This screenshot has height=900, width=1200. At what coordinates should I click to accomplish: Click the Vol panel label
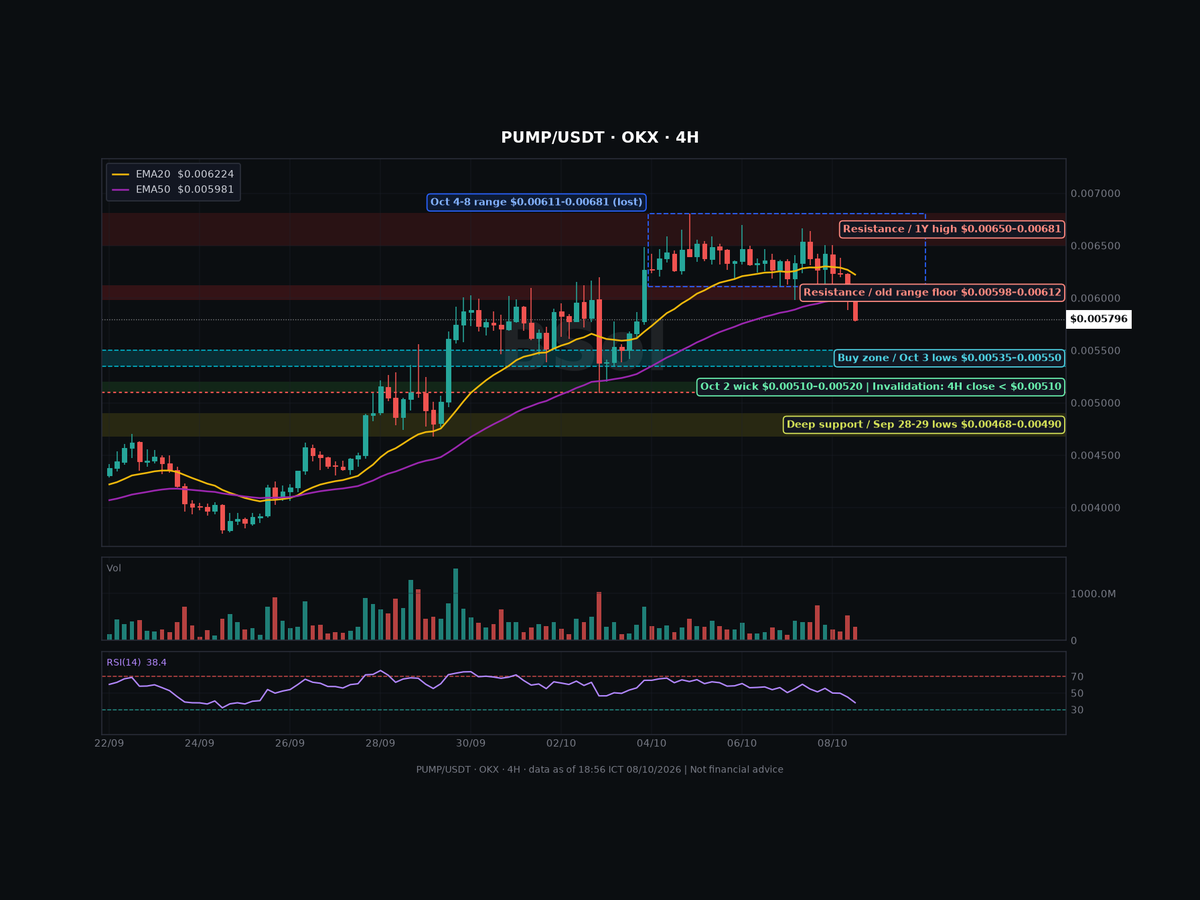114,568
